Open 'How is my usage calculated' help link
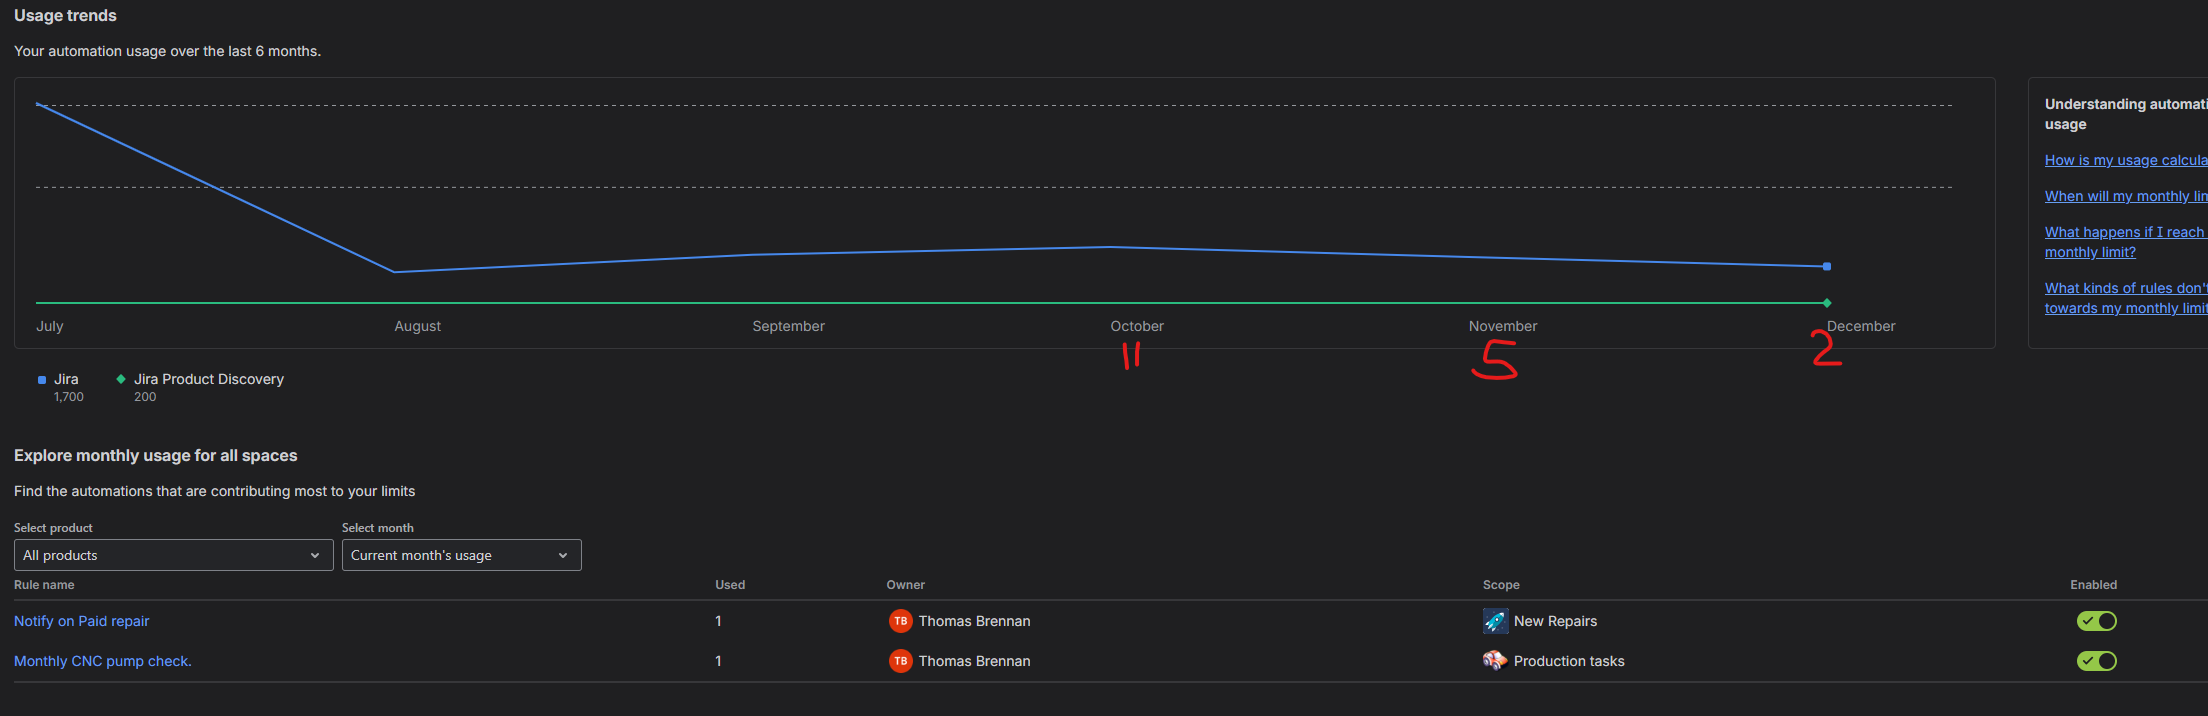 (2126, 160)
